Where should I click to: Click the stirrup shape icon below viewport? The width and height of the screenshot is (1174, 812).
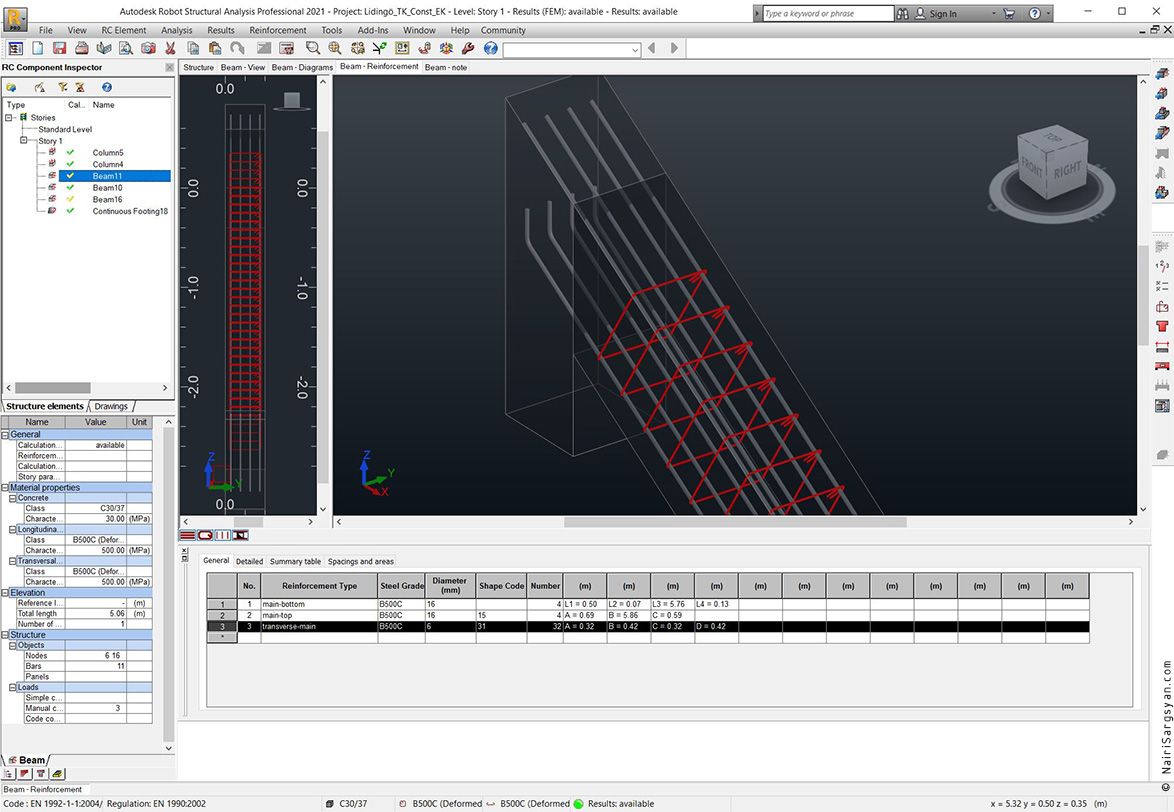[205, 535]
